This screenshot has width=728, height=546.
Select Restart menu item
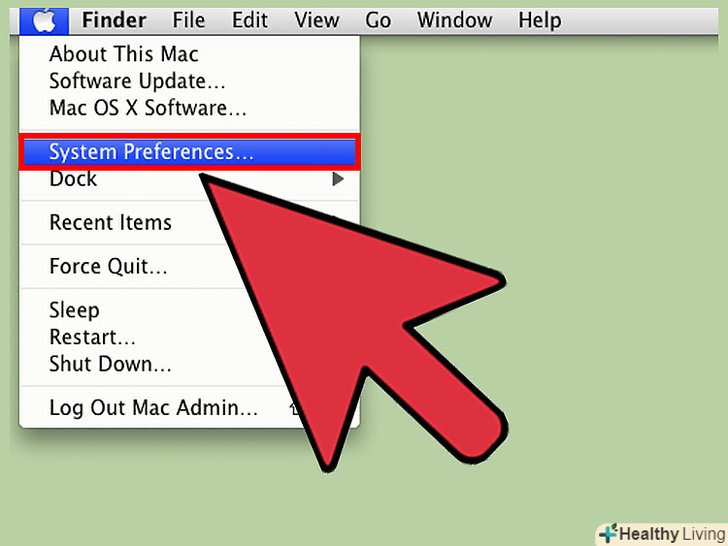click(x=92, y=337)
